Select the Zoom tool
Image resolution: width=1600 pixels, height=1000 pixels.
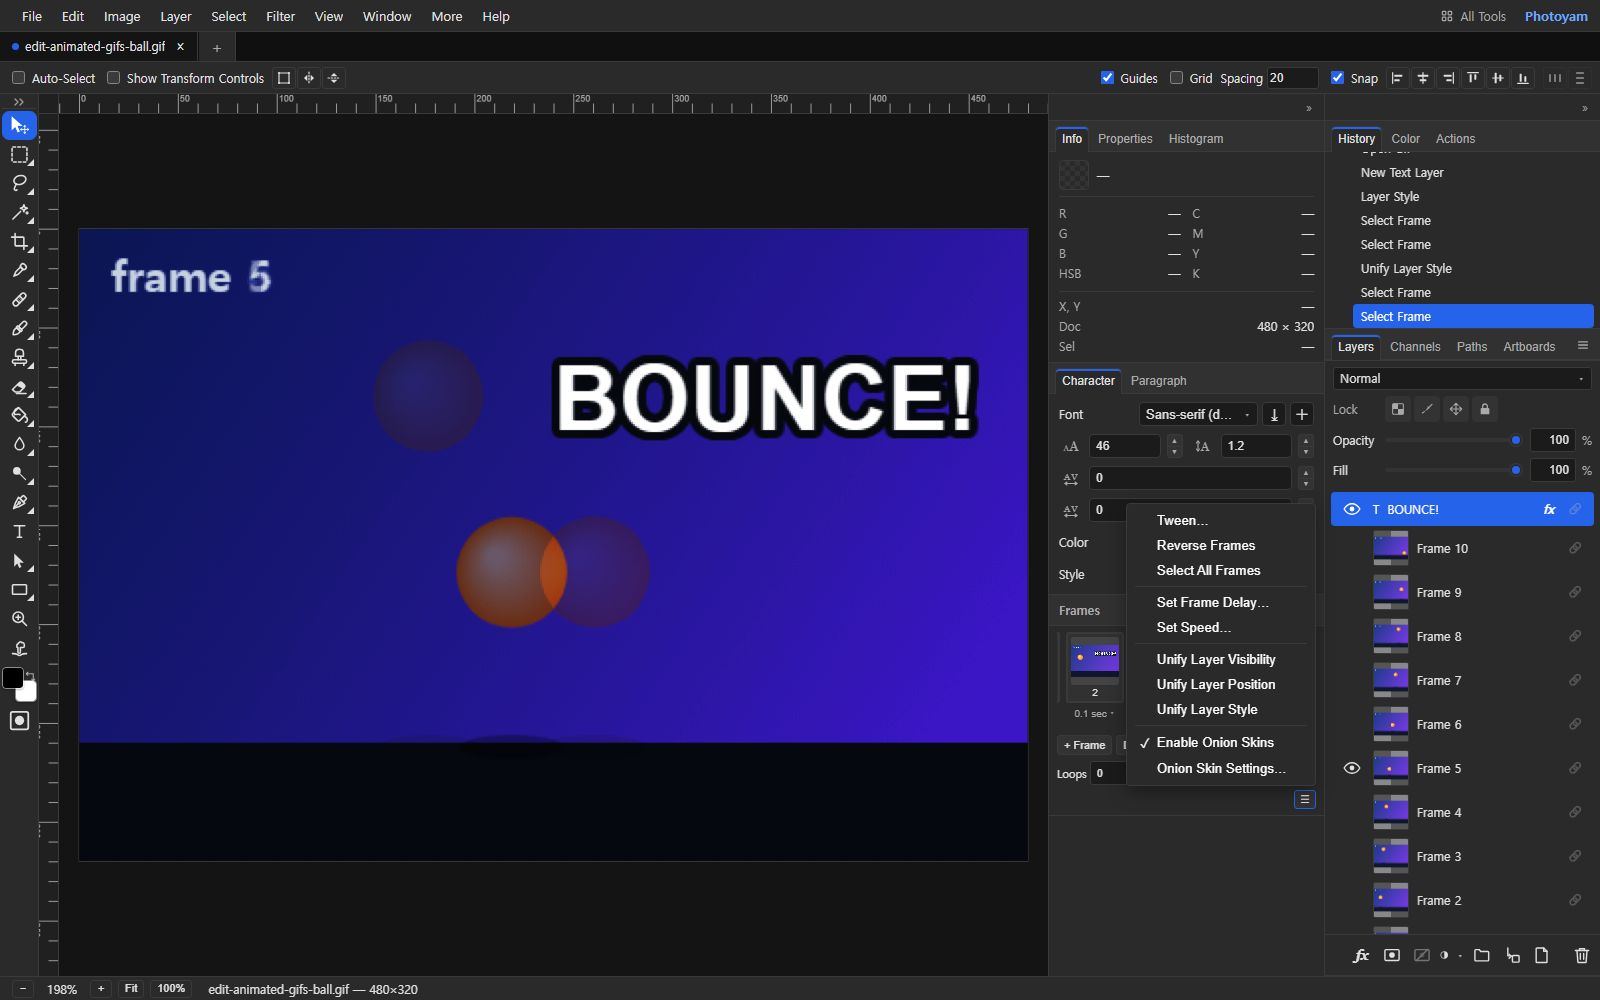tap(19, 619)
